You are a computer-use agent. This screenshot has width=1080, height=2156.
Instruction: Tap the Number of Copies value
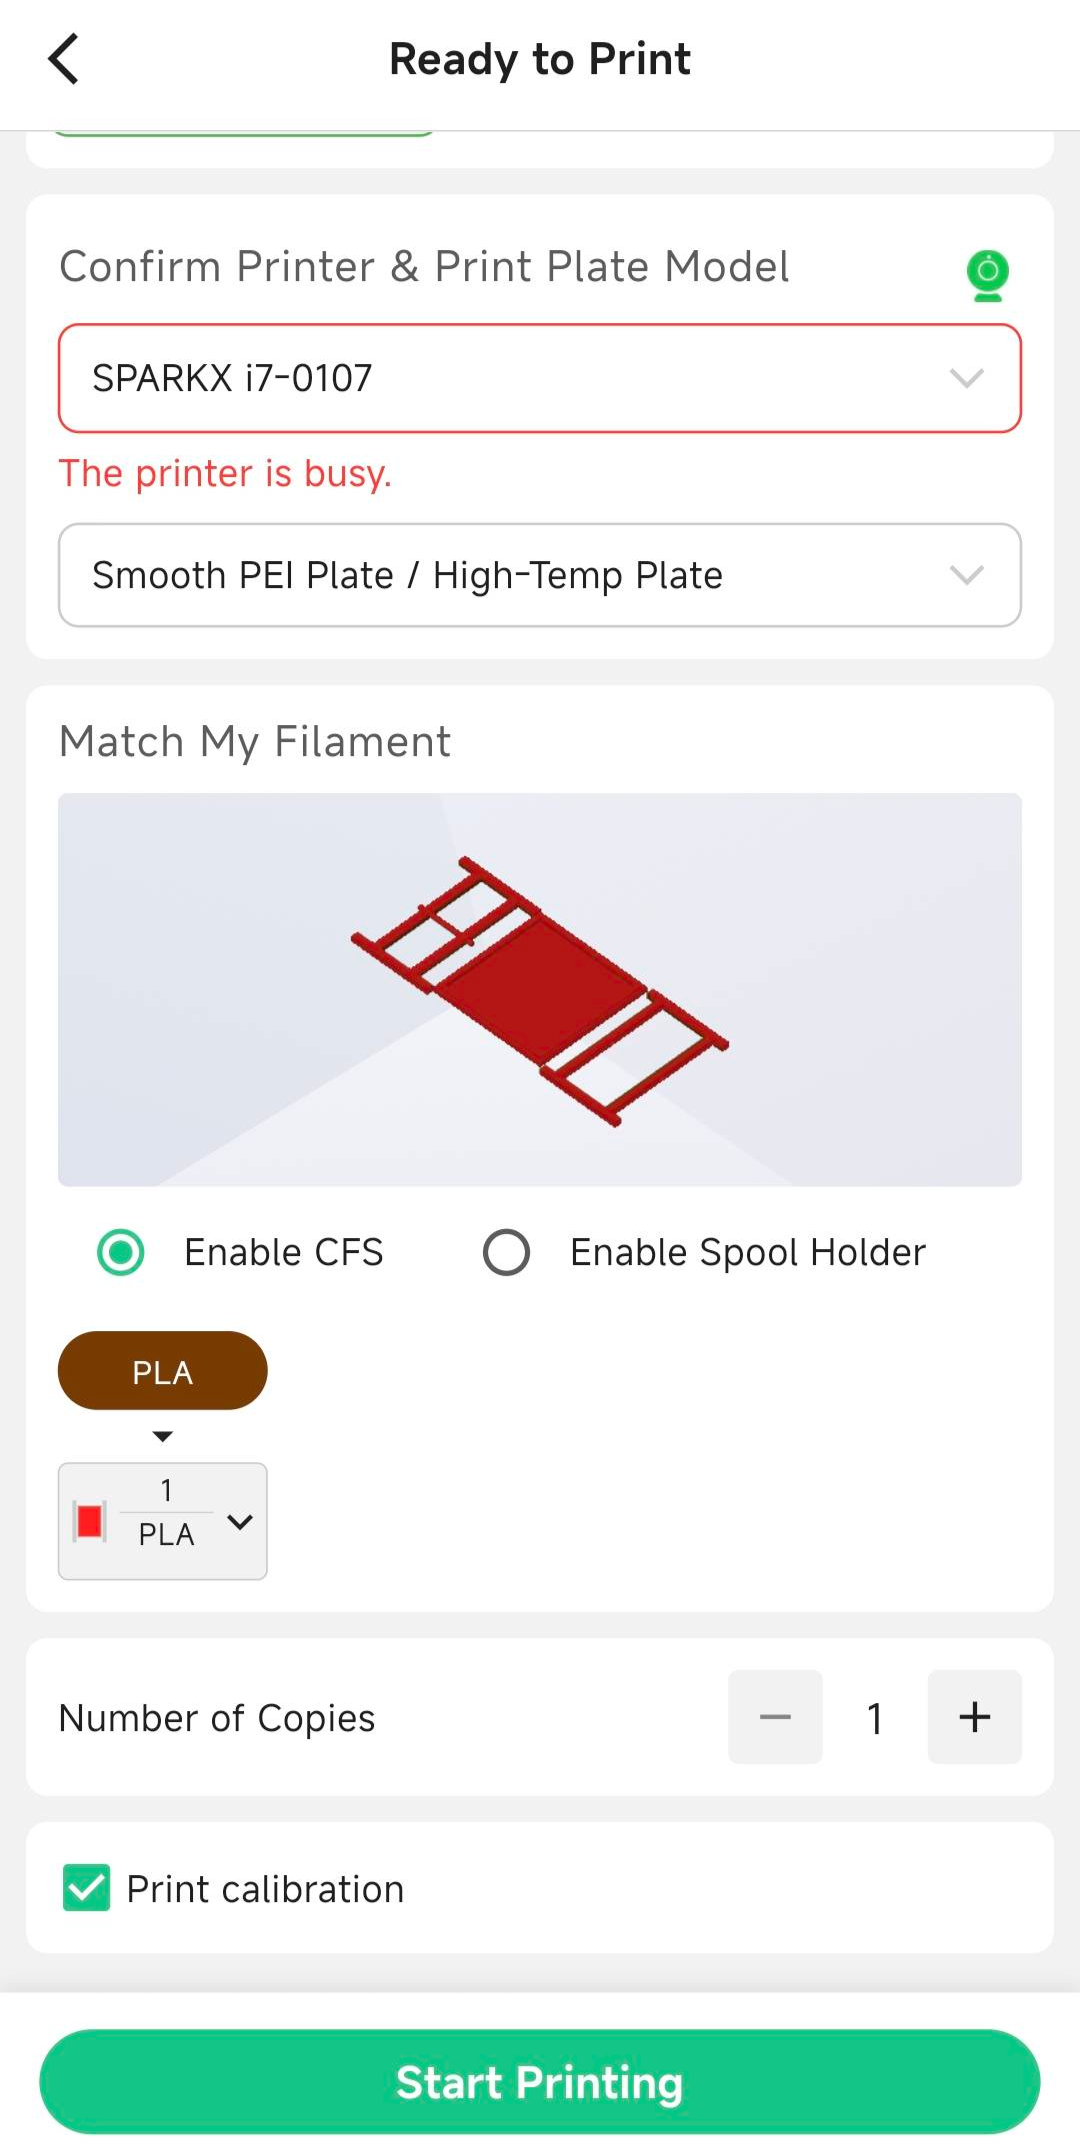click(x=875, y=1718)
